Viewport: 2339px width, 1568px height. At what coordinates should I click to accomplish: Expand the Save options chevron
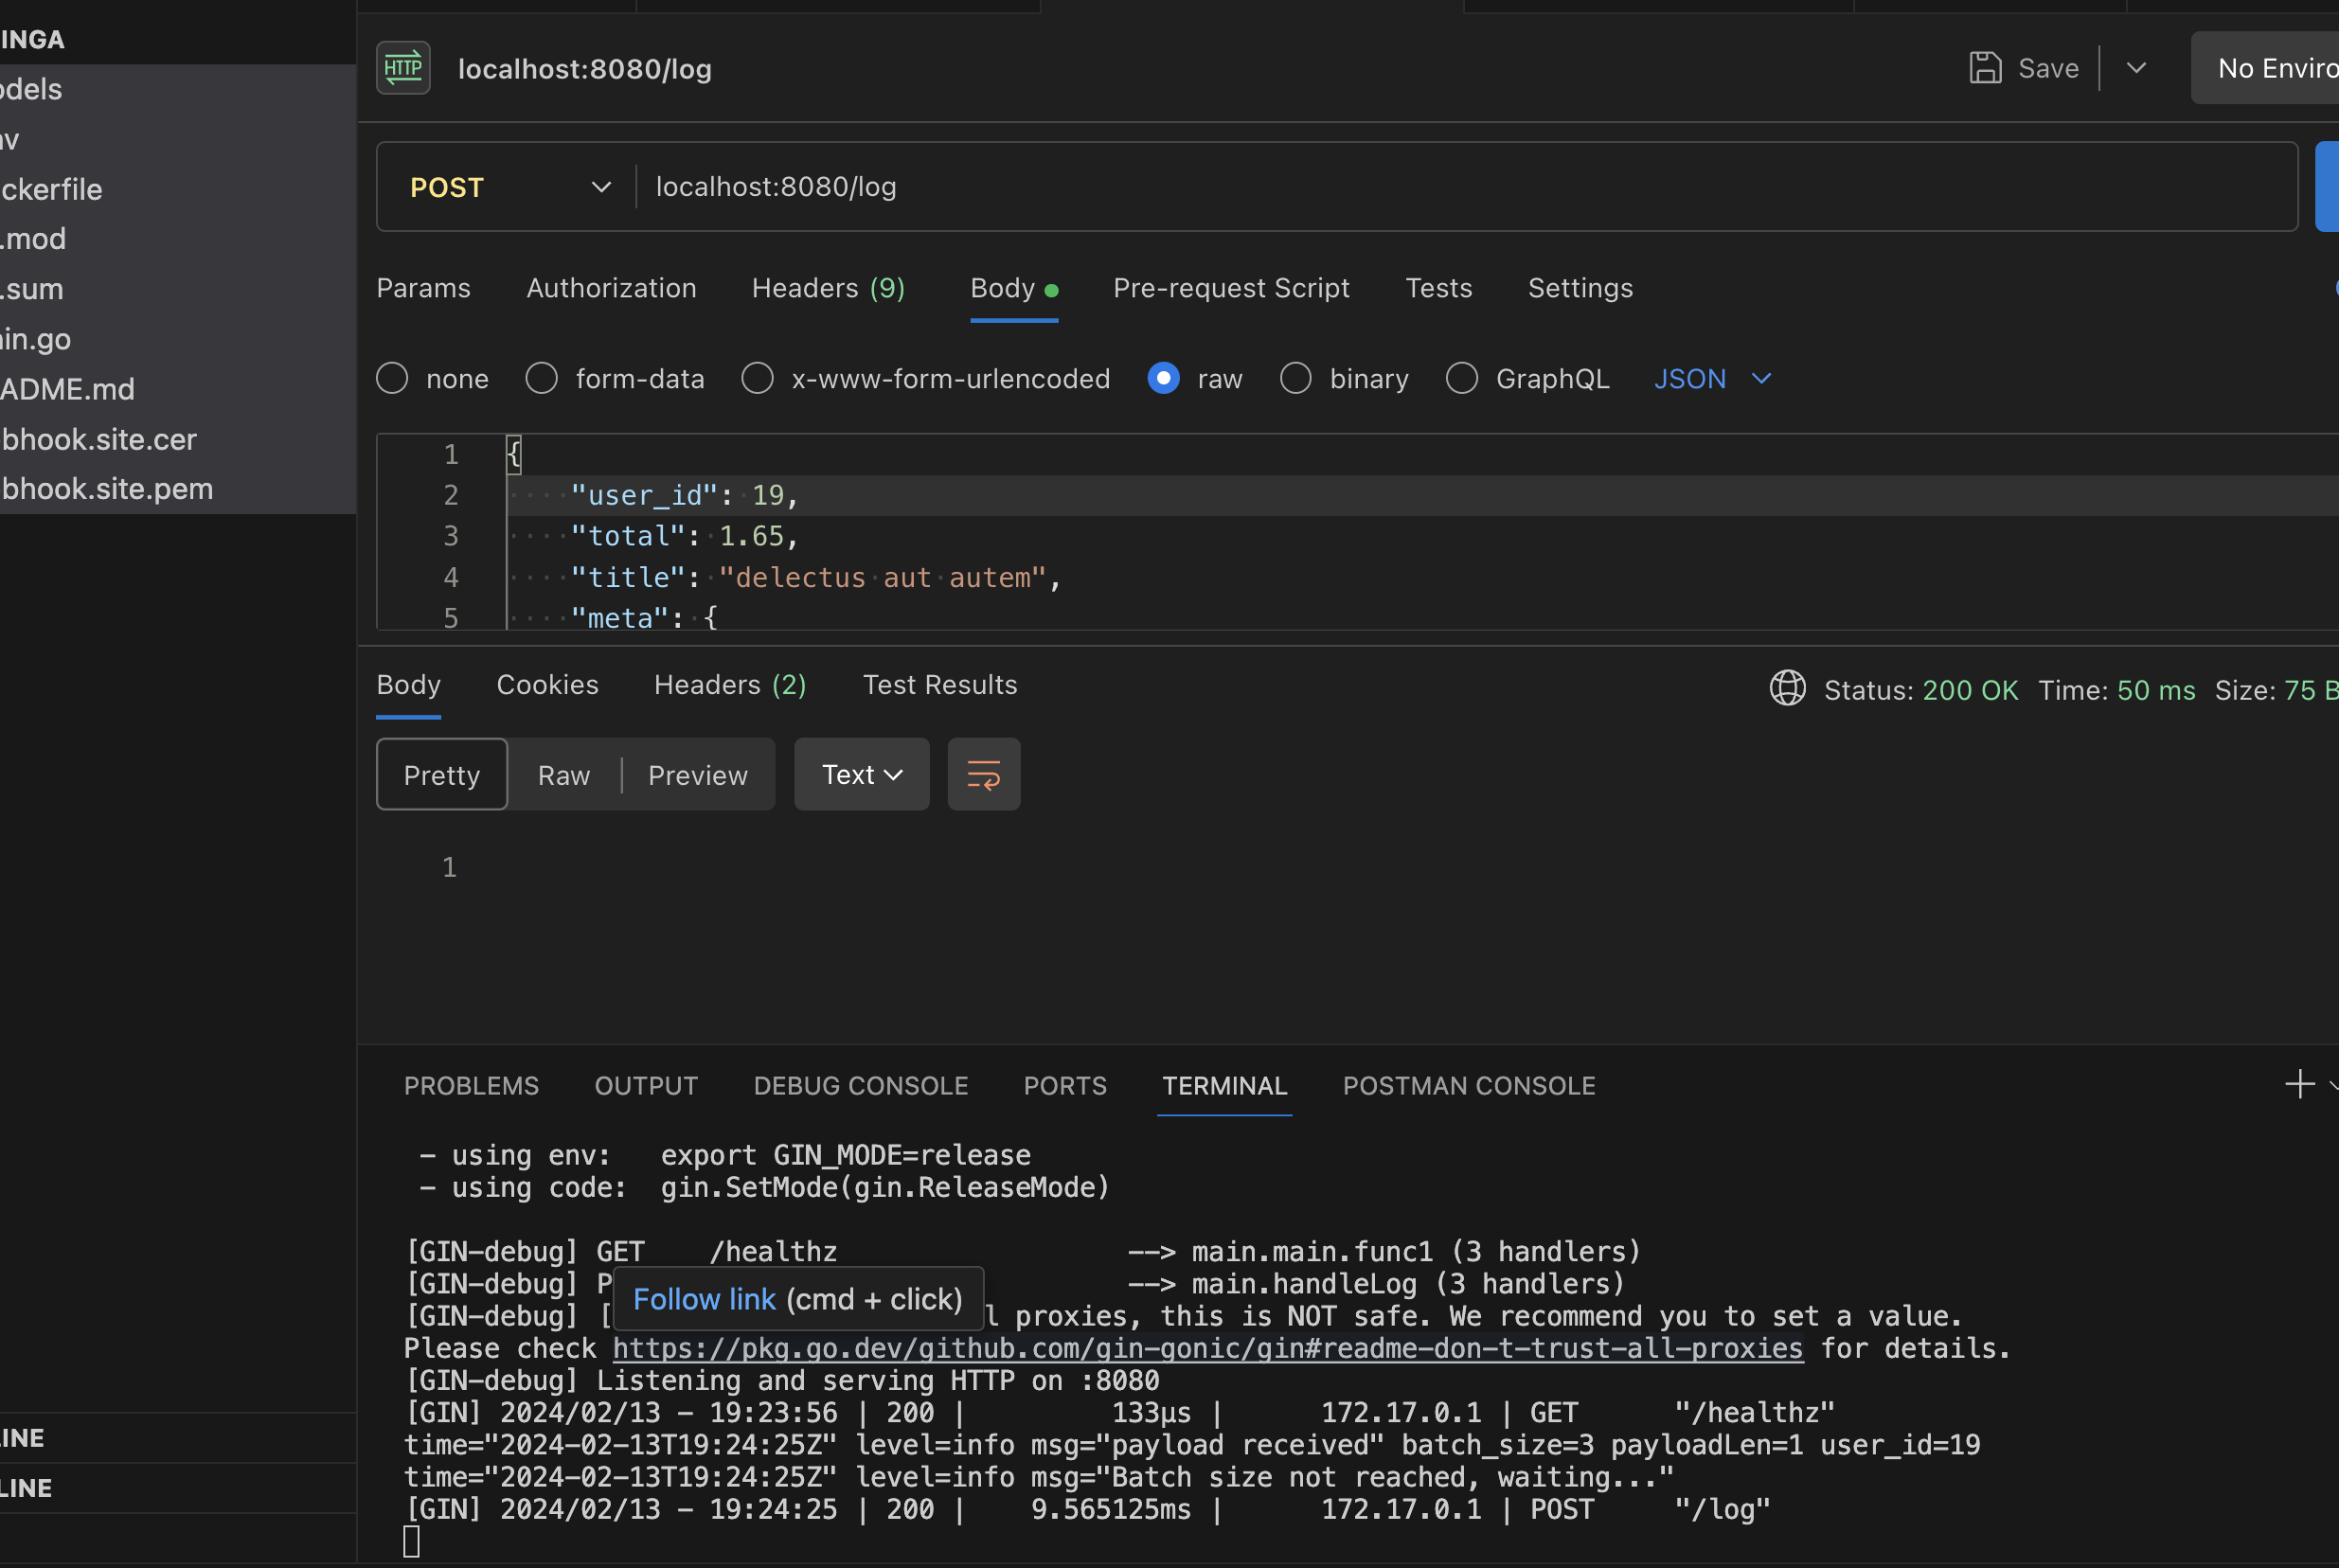(x=2136, y=68)
